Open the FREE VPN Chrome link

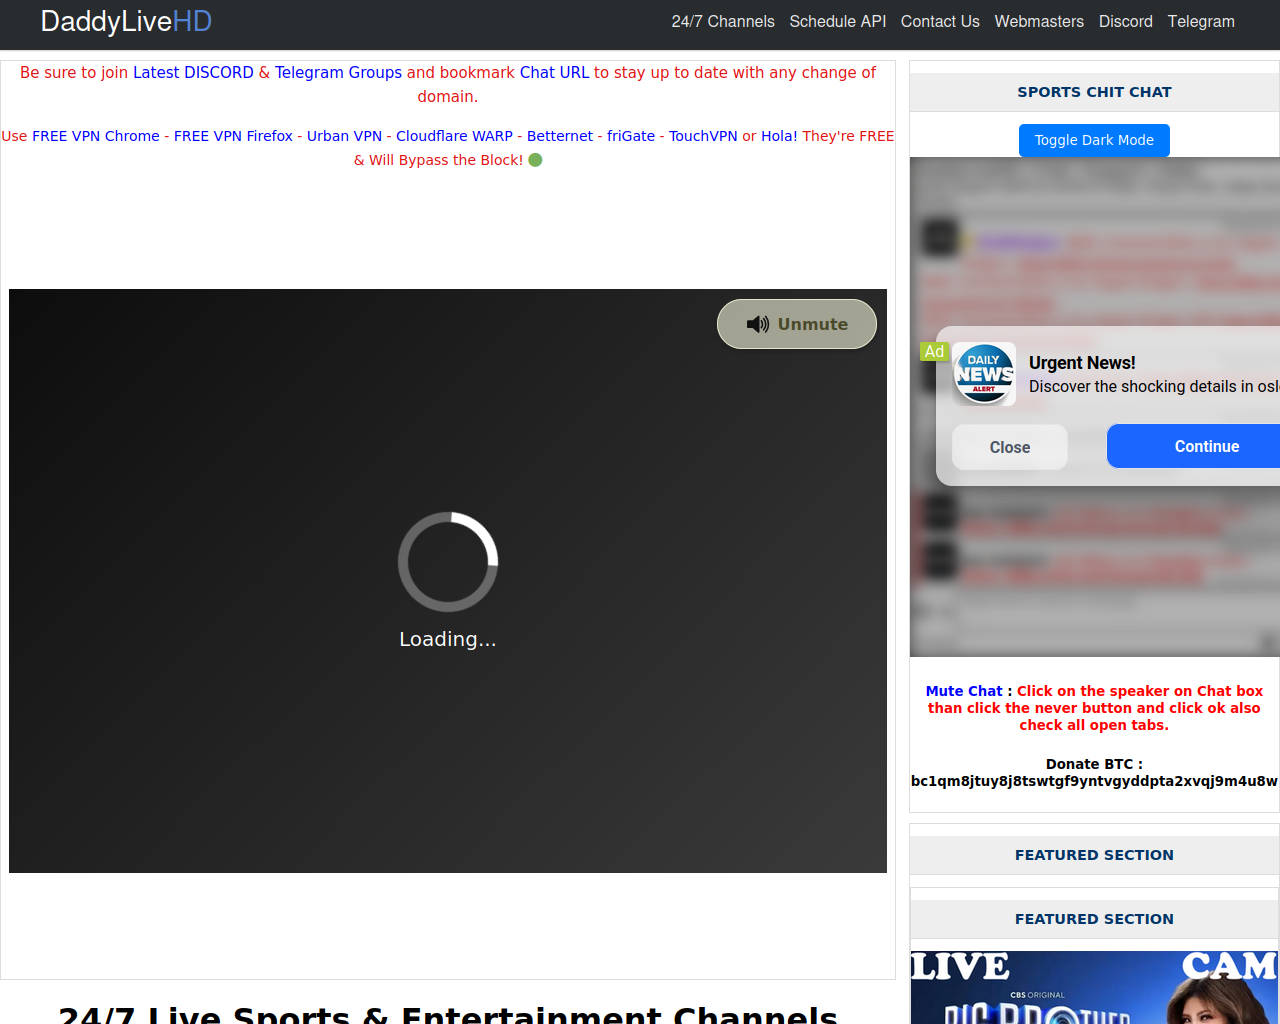tap(96, 136)
